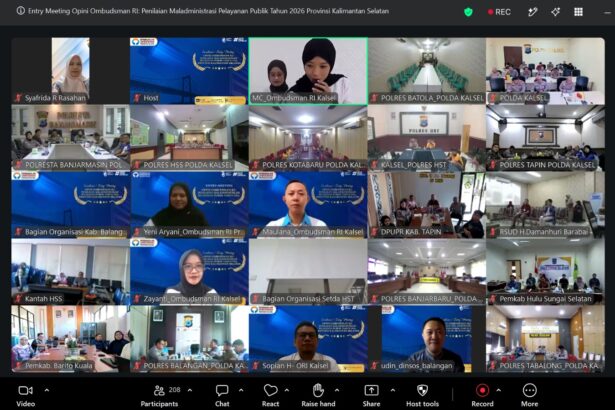Click the Record button
This screenshot has width=615, height=410.
482,395
